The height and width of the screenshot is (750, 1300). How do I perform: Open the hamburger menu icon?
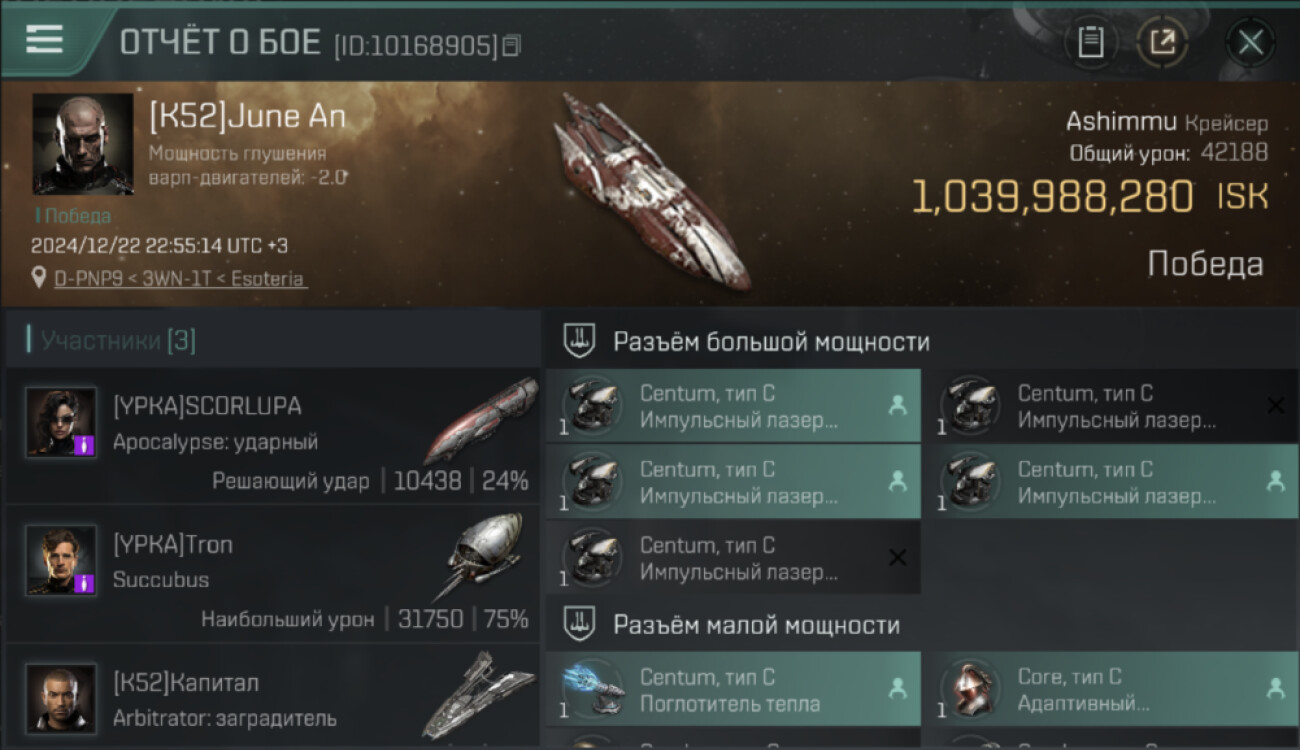point(45,40)
